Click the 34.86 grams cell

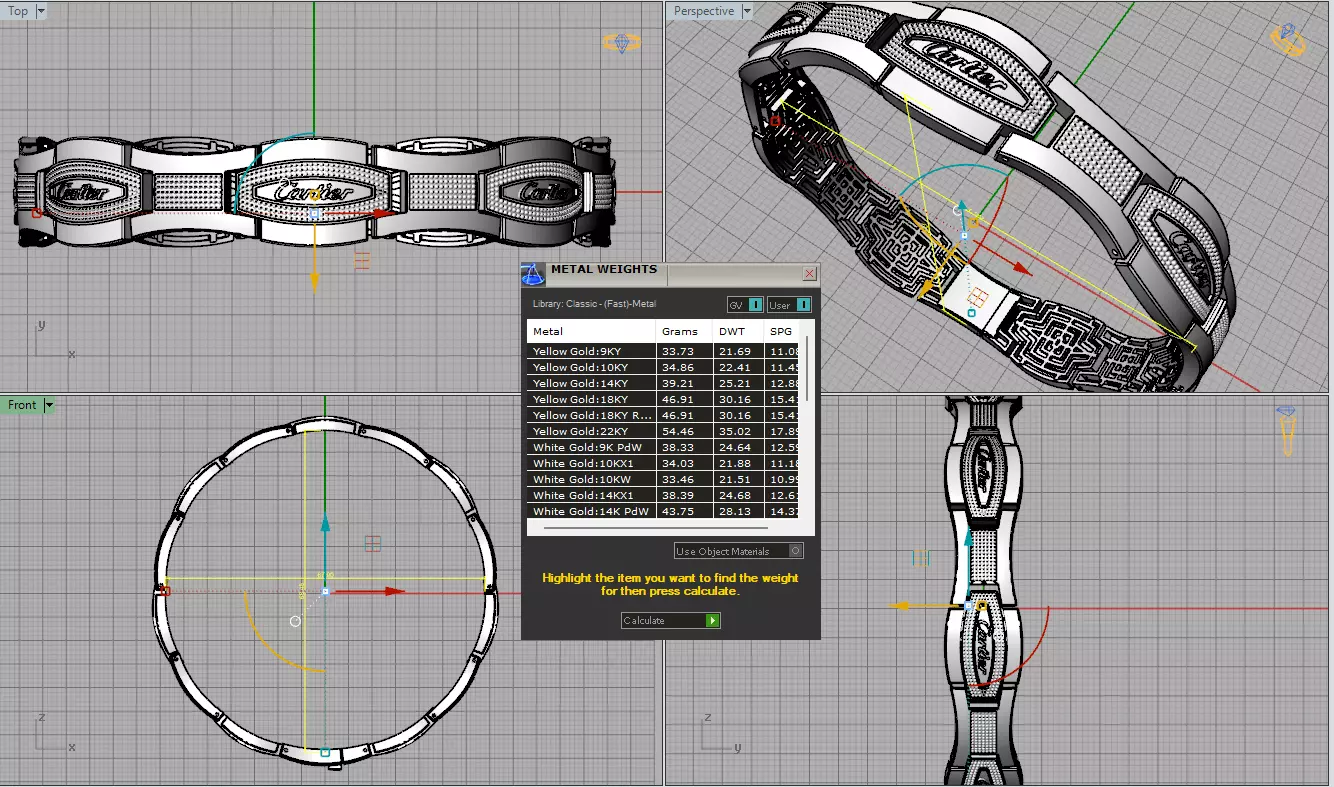[684, 367]
